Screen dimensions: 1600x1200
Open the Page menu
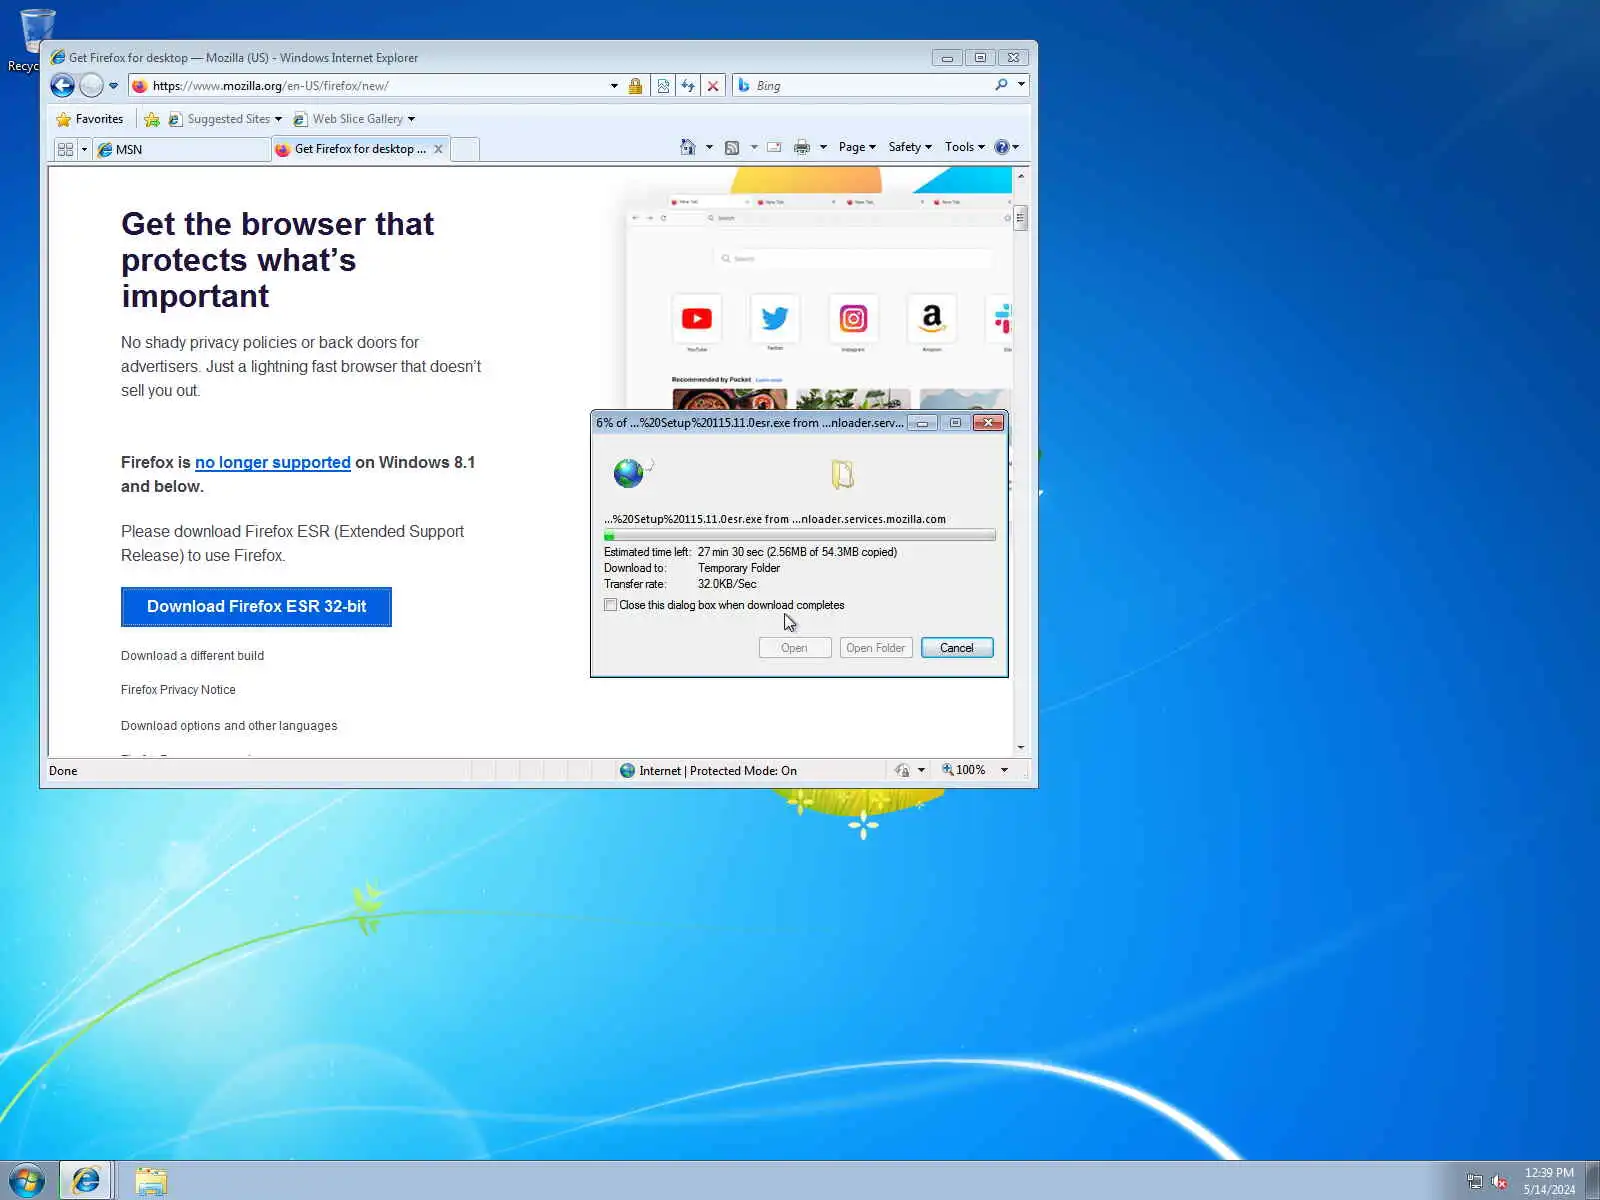coord(857,147)
